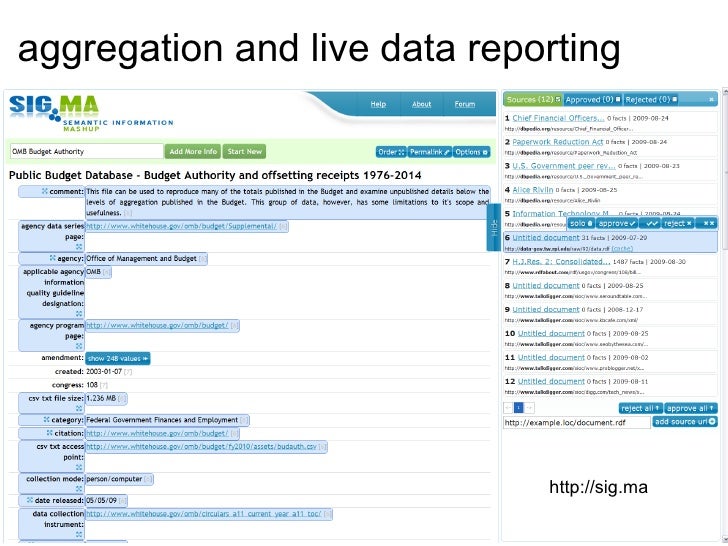Click the source marker after 1.236 MB
The height and width of the screenshot is (546, 728).
[x=122, y=398]
